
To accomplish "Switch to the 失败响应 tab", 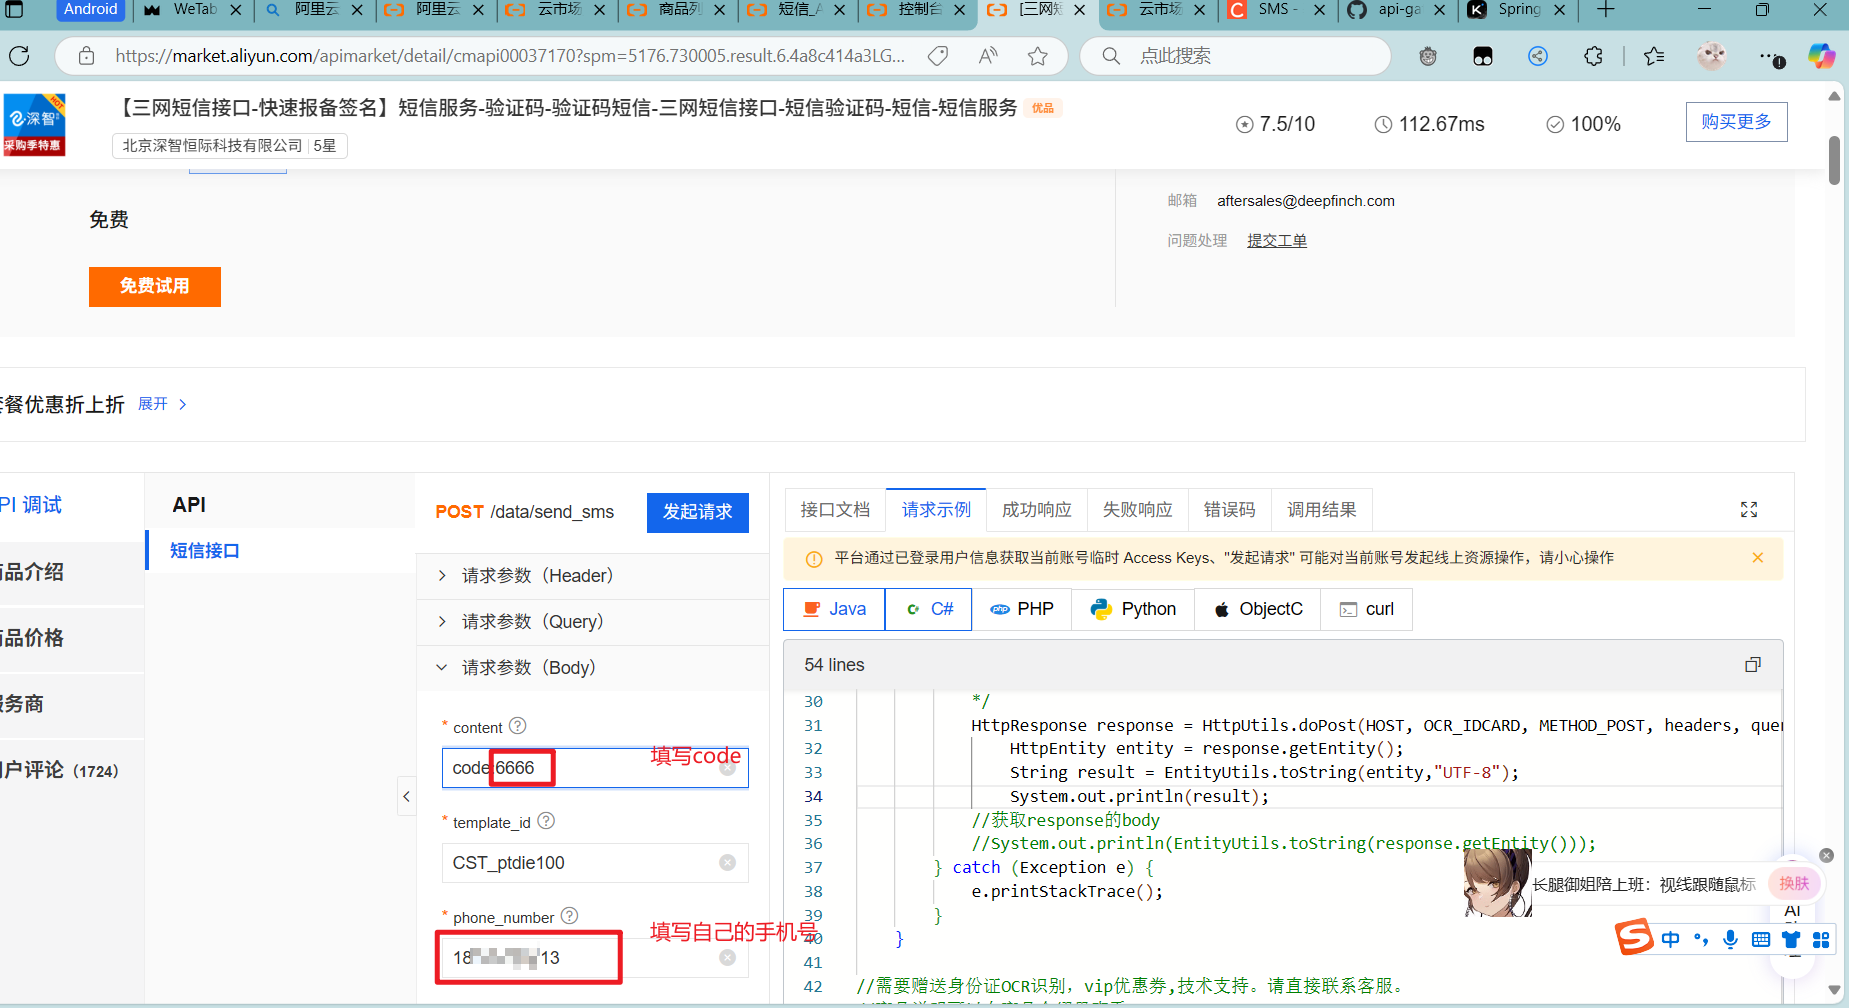I will [1138, 510].
